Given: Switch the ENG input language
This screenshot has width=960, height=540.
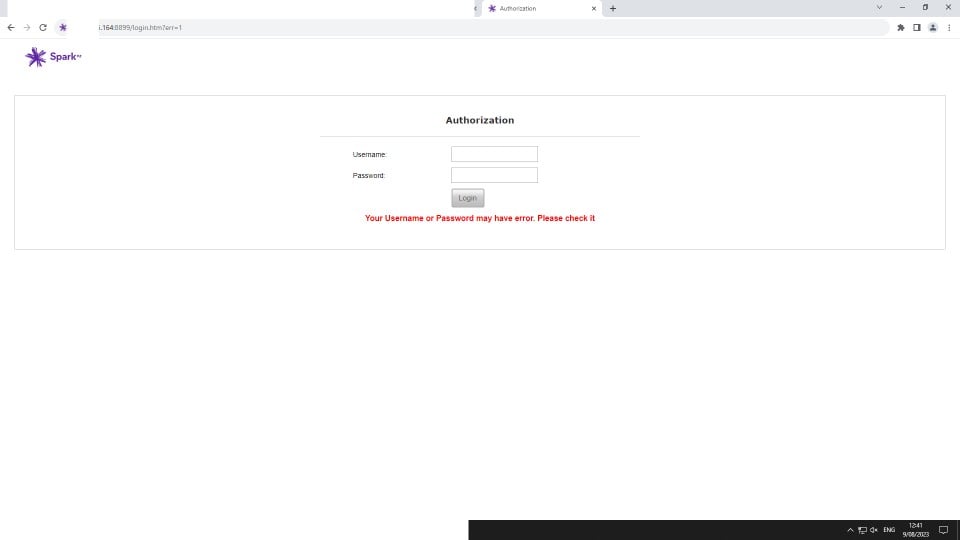Looking at the screenshot, I should (x=889, y=530).
